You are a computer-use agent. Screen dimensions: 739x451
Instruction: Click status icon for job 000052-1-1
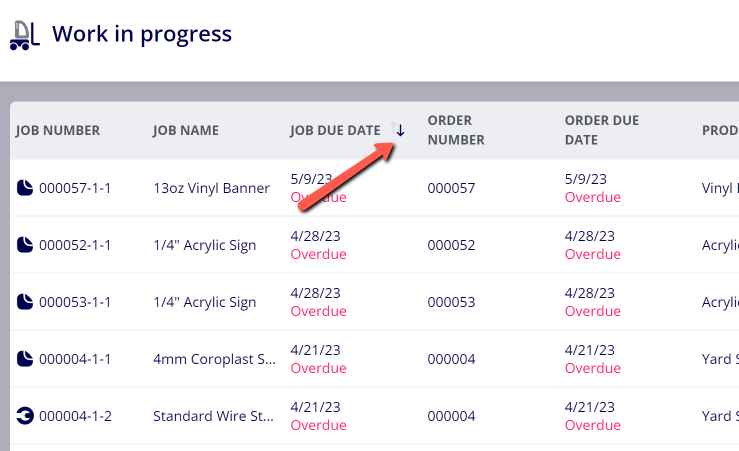coord(25,245)
